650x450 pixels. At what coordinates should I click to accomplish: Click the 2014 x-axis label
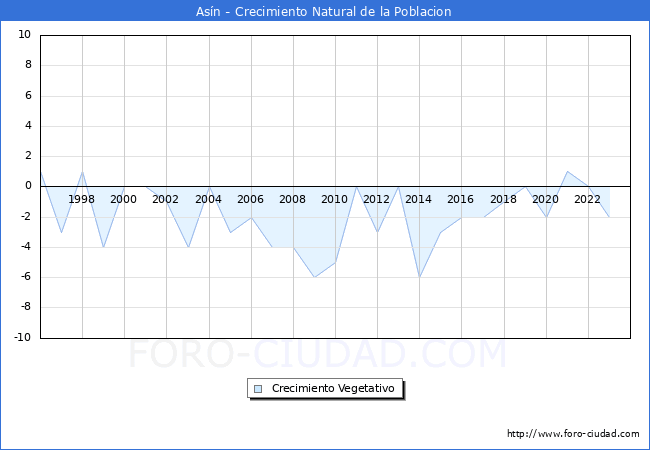point(418,199)
